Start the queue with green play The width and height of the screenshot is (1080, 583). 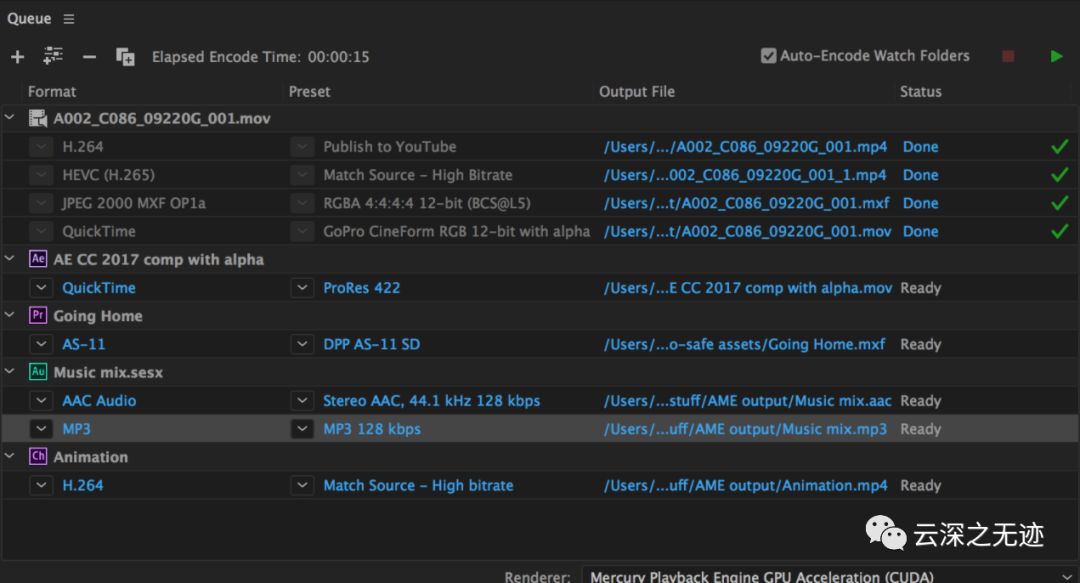coord(1056,56)
